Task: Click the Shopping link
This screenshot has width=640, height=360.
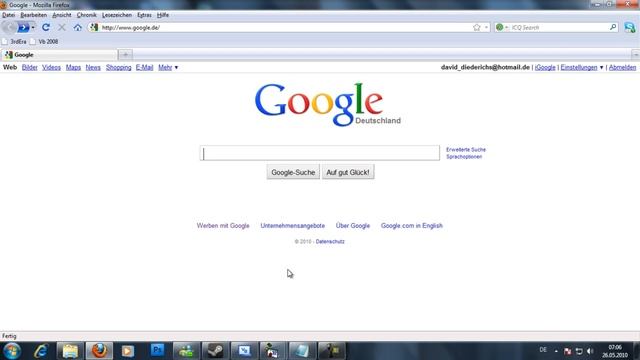Action: 118,67
